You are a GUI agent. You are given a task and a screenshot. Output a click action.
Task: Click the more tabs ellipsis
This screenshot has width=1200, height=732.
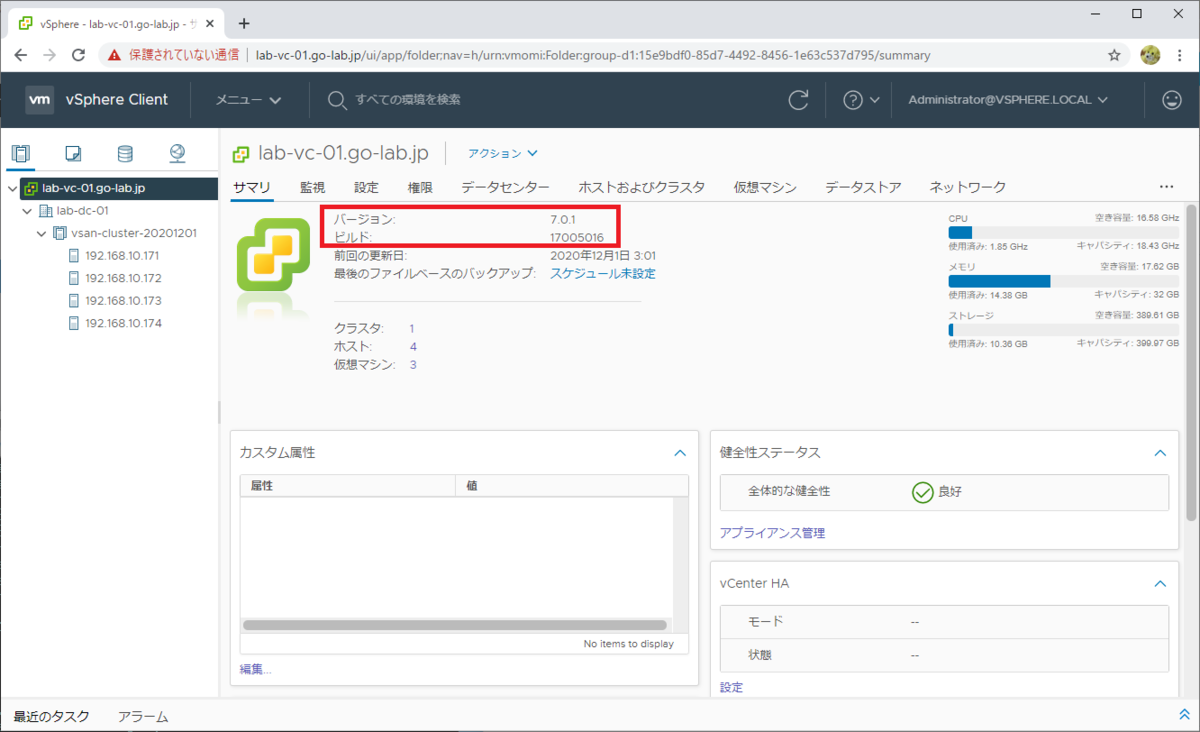pos(1166,187)
